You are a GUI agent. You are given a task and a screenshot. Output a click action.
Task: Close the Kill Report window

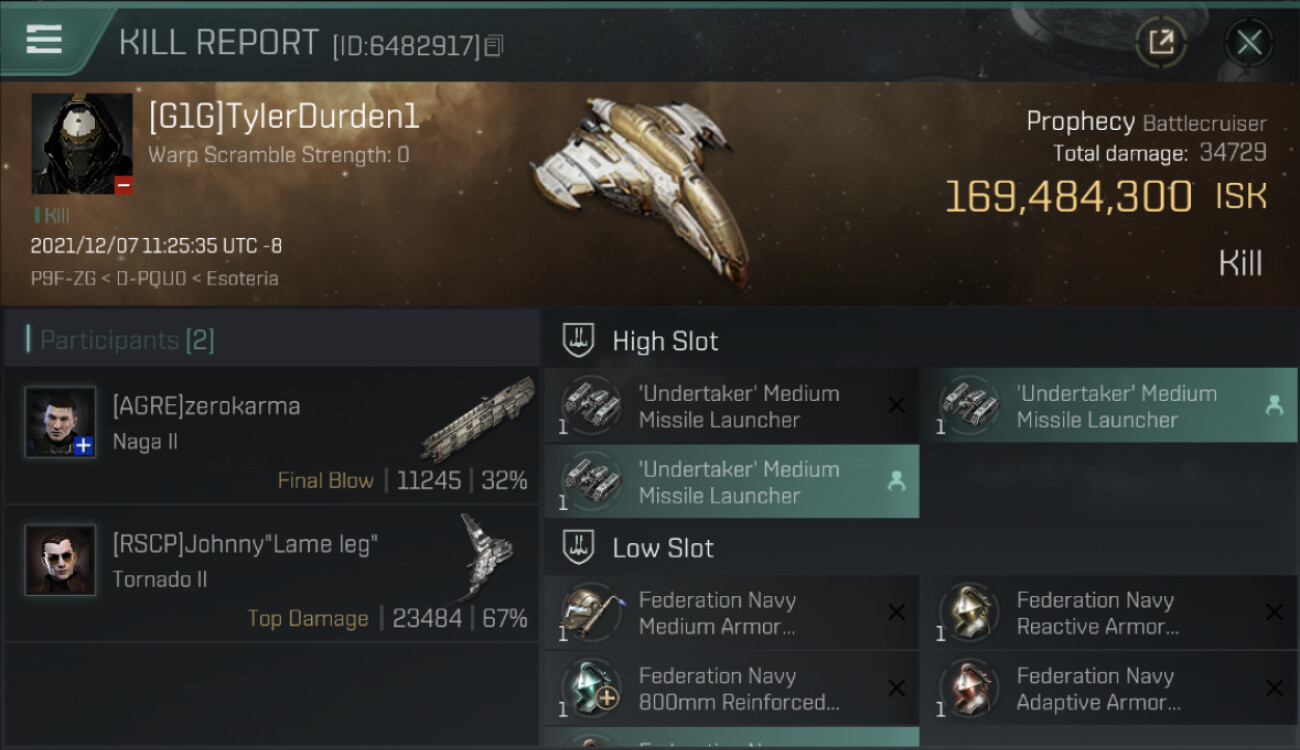(x=1249, y=42)
